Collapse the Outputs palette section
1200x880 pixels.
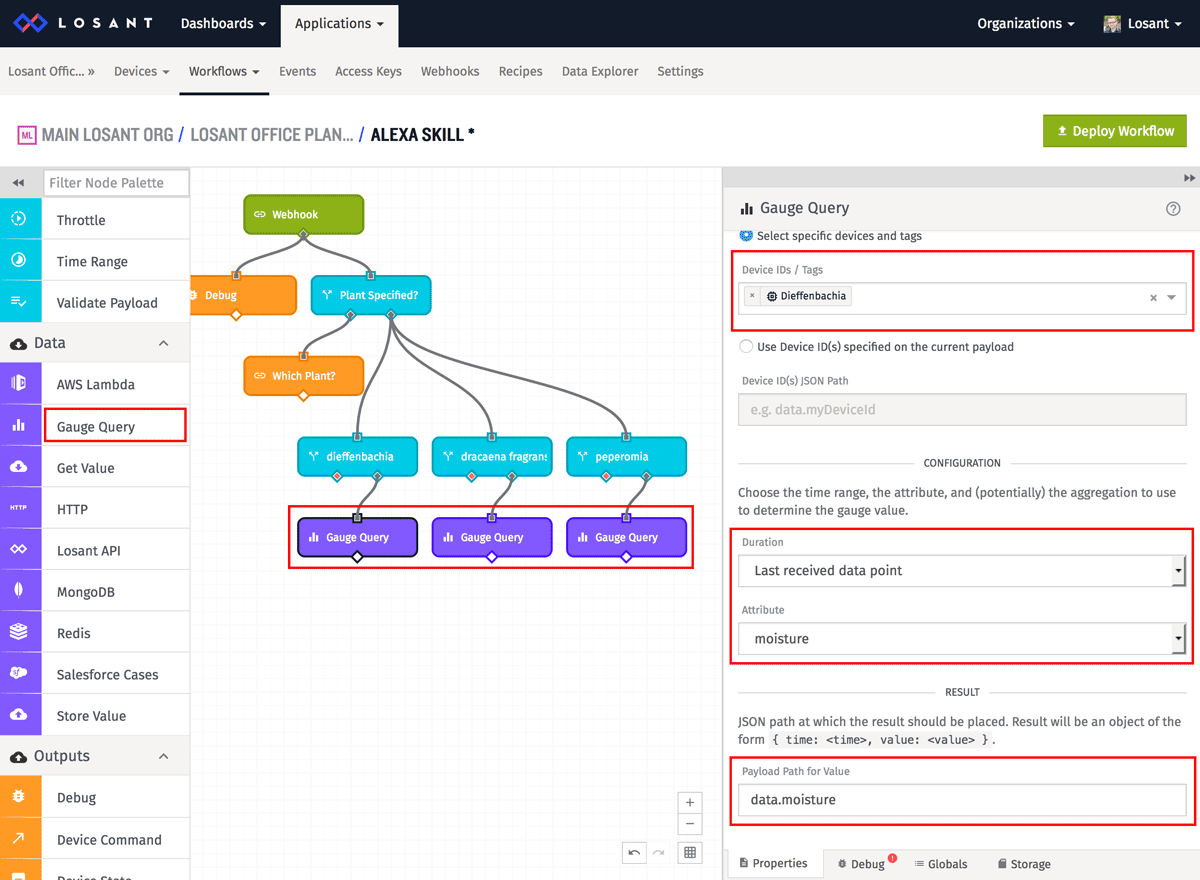pyautogui.click(x=164, y=756)
